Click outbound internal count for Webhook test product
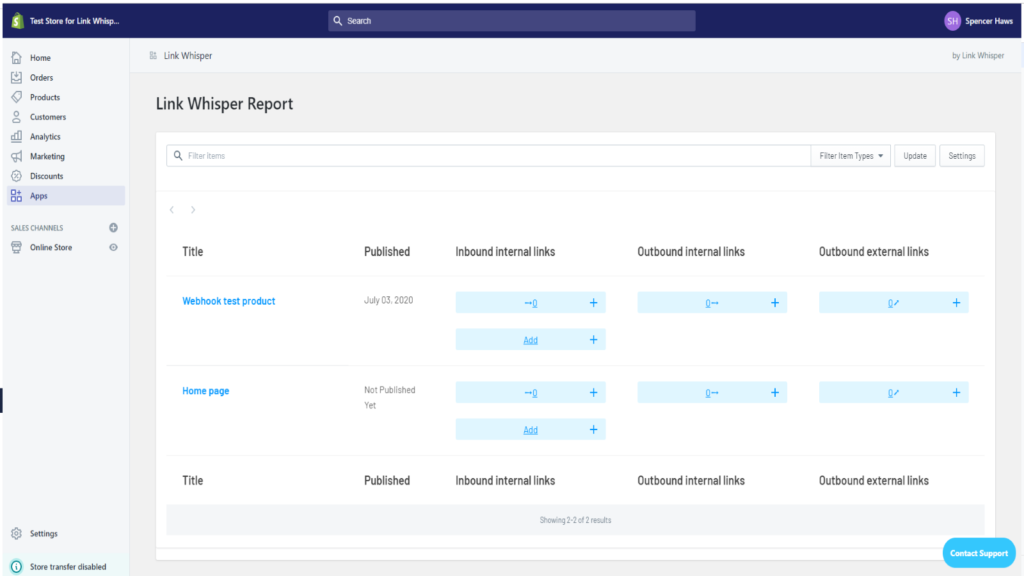This screenshot has height=576, width=1024. (x=712, y=303)
